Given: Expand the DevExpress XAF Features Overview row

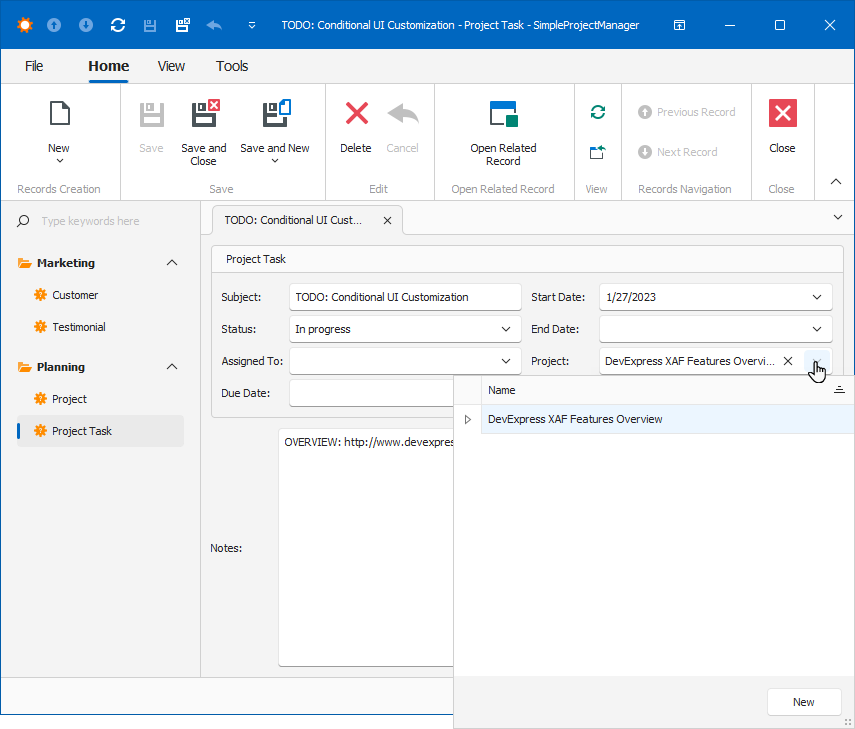Looking at the screenshot, I should [467, 419].
